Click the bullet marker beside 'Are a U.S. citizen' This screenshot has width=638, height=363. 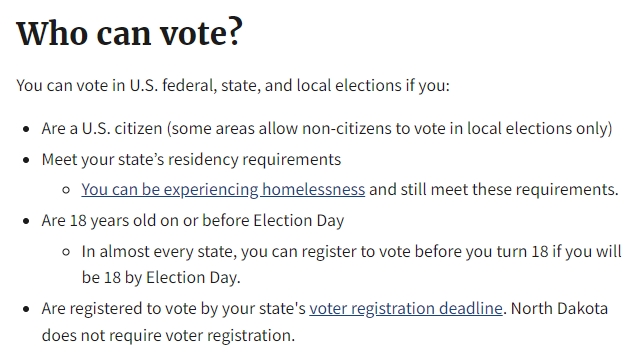click(26, 129)
